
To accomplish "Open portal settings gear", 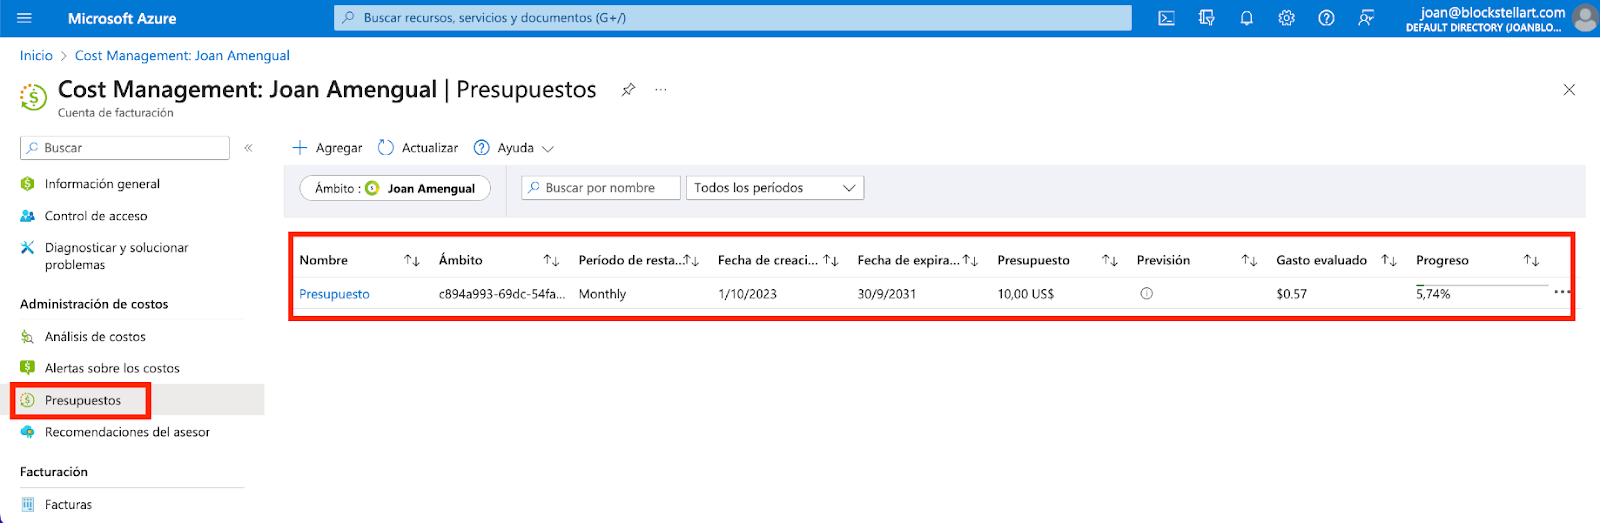I will 1287,18.
